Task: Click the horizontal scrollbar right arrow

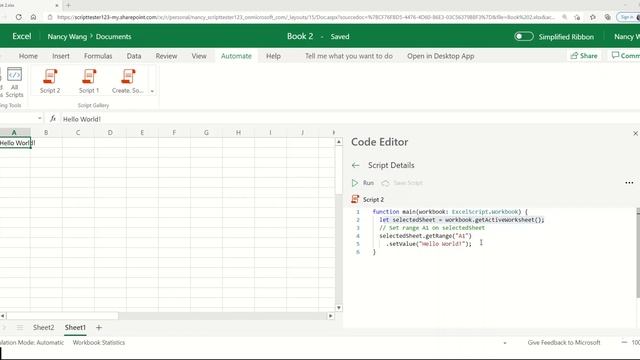Action: pyautogui.click(x=331, y=316)
